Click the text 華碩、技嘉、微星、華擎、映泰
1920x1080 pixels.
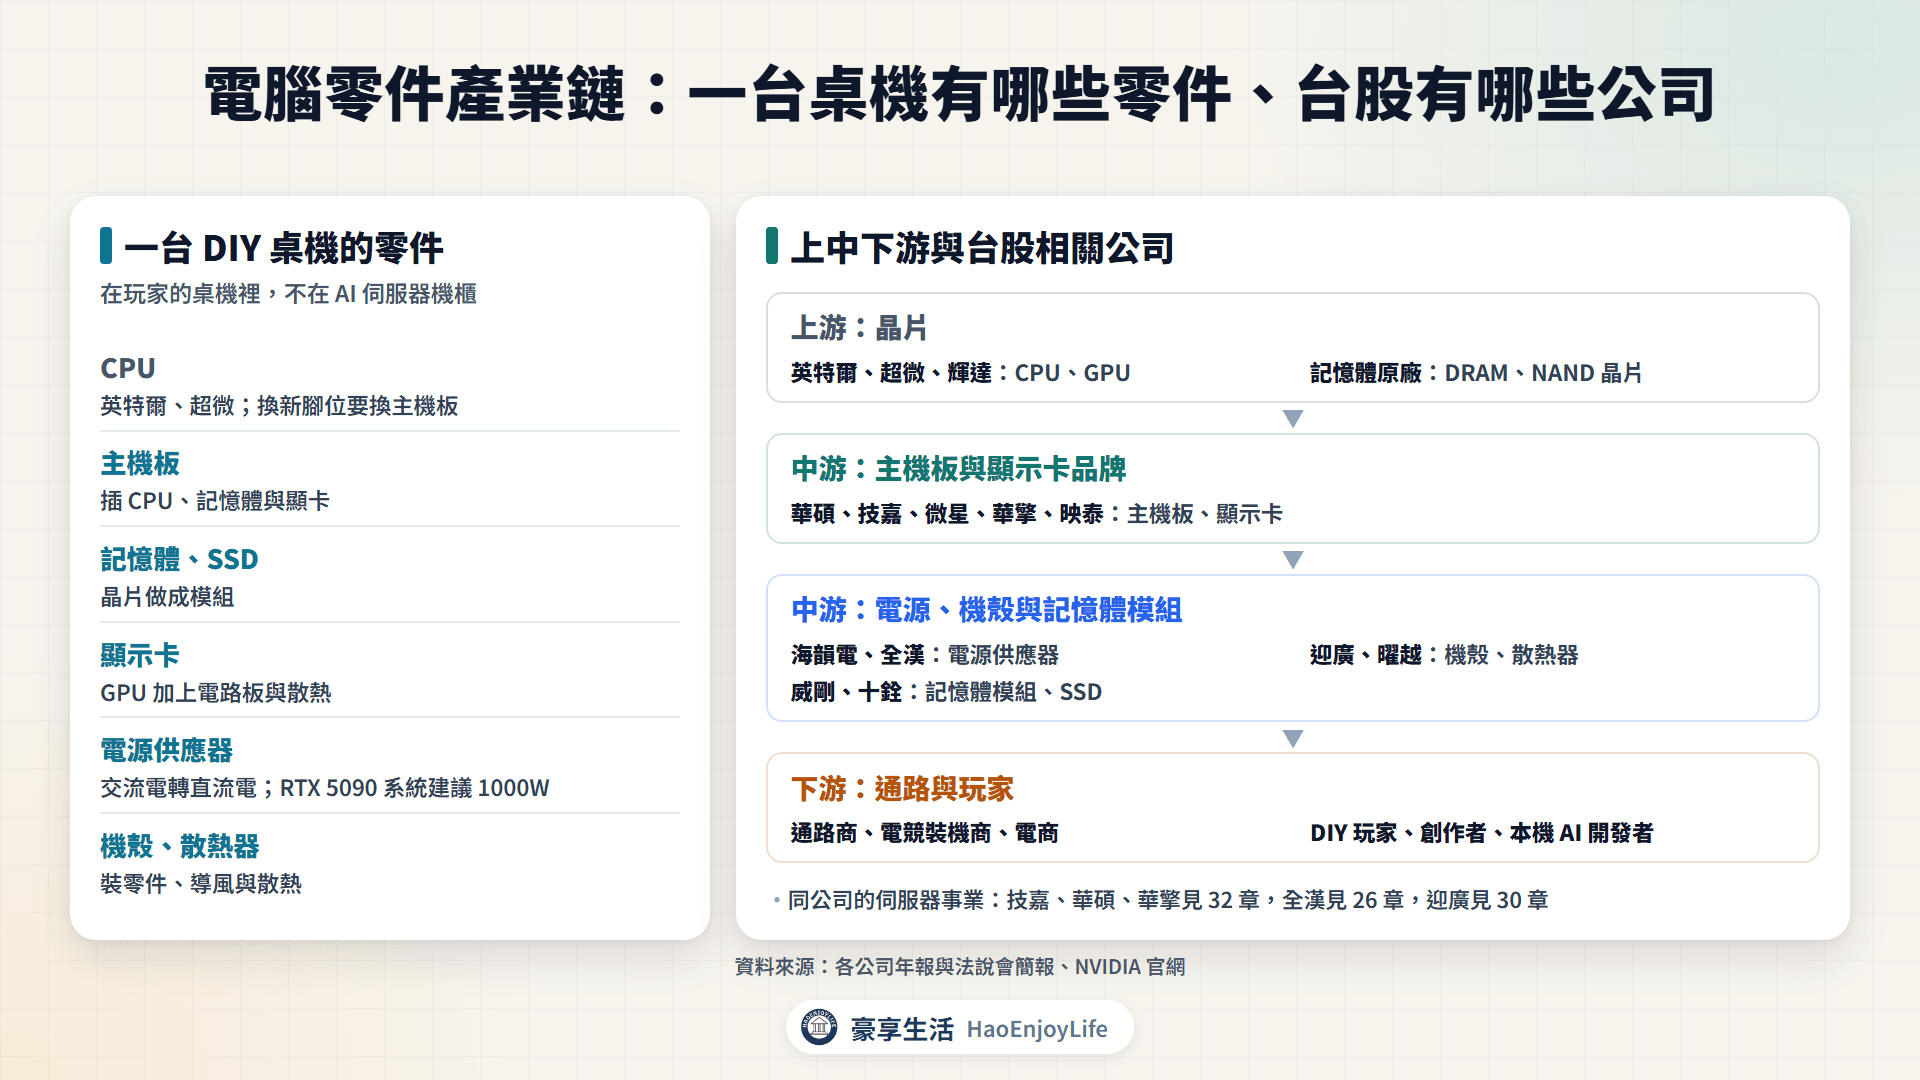point(947,514)
